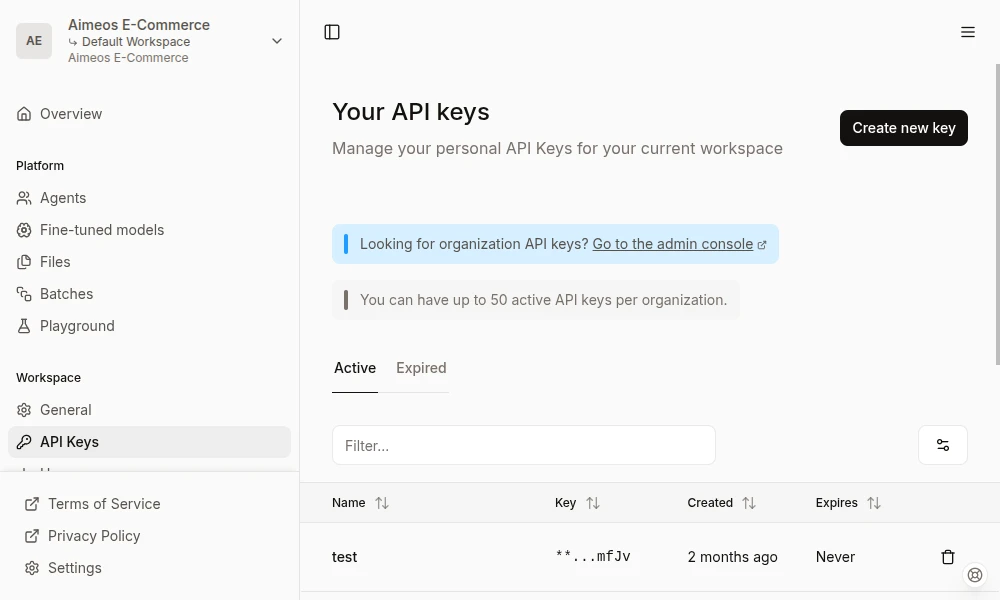Open the hamburger menu icon
1000x600 pixels.
click(967, 32)
